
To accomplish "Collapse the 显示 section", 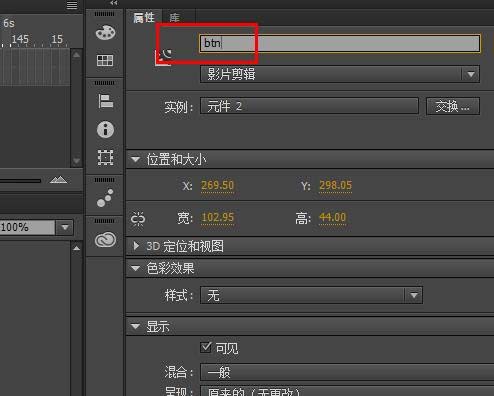I will pyautogui.click(x=136, y=326).
